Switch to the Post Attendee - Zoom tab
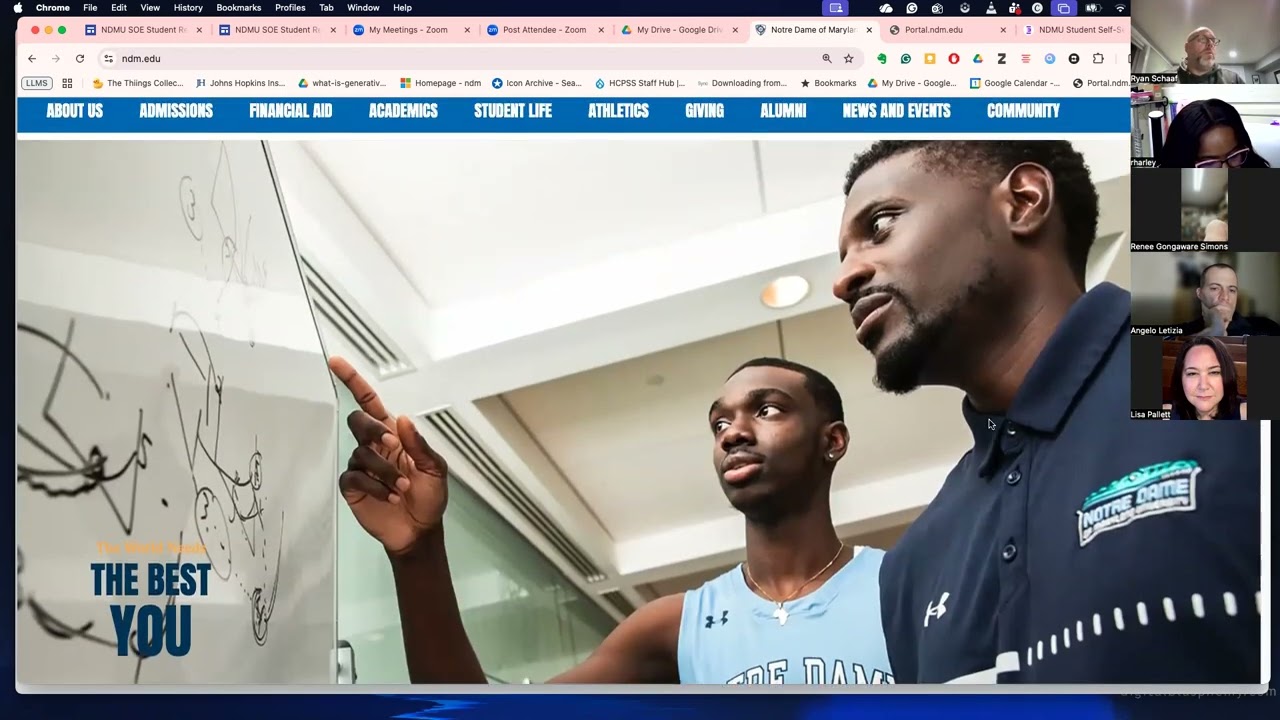 [x=544, y=30]
